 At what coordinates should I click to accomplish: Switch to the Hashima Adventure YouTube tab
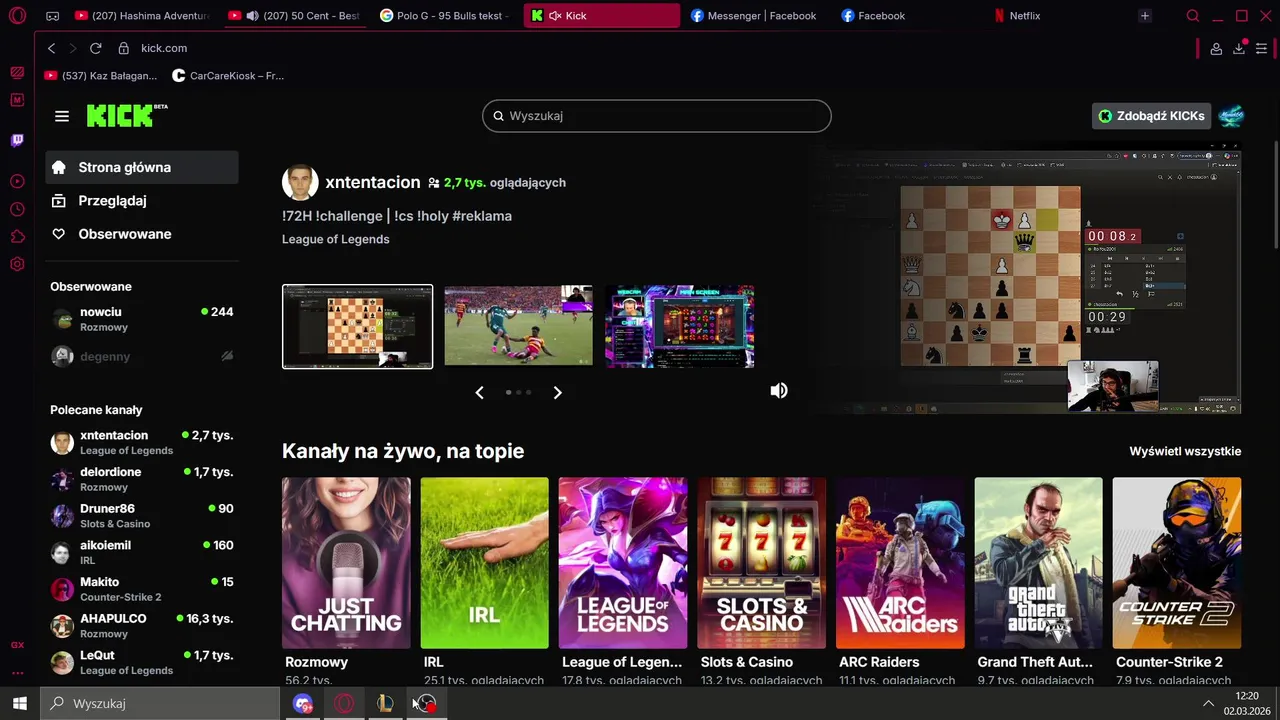(x=142, y=16)
